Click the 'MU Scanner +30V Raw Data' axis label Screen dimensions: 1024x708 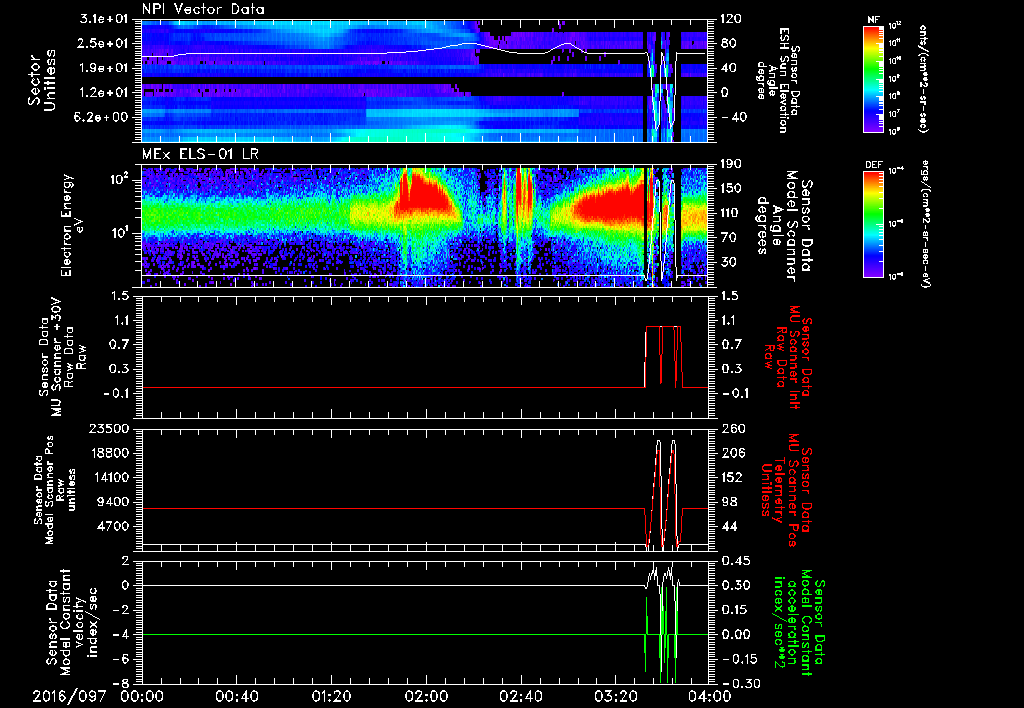tap(61, 357)
